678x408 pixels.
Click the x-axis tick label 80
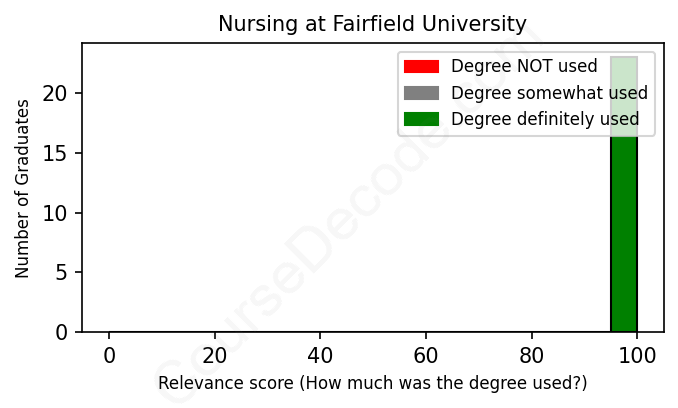tap(531, 354)
